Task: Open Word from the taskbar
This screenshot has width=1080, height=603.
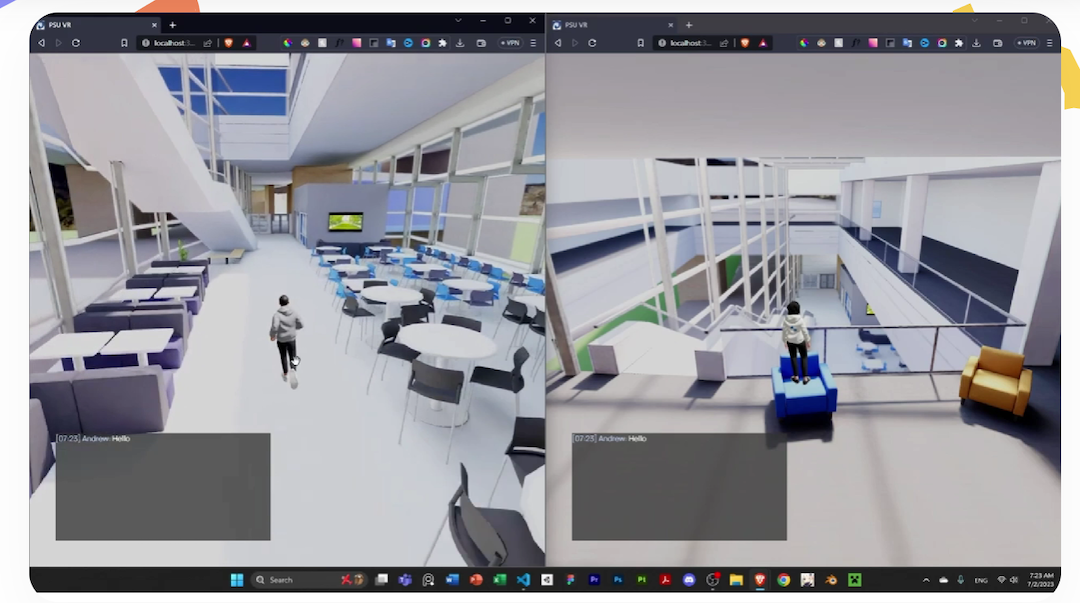Action: tap(452, 580)
